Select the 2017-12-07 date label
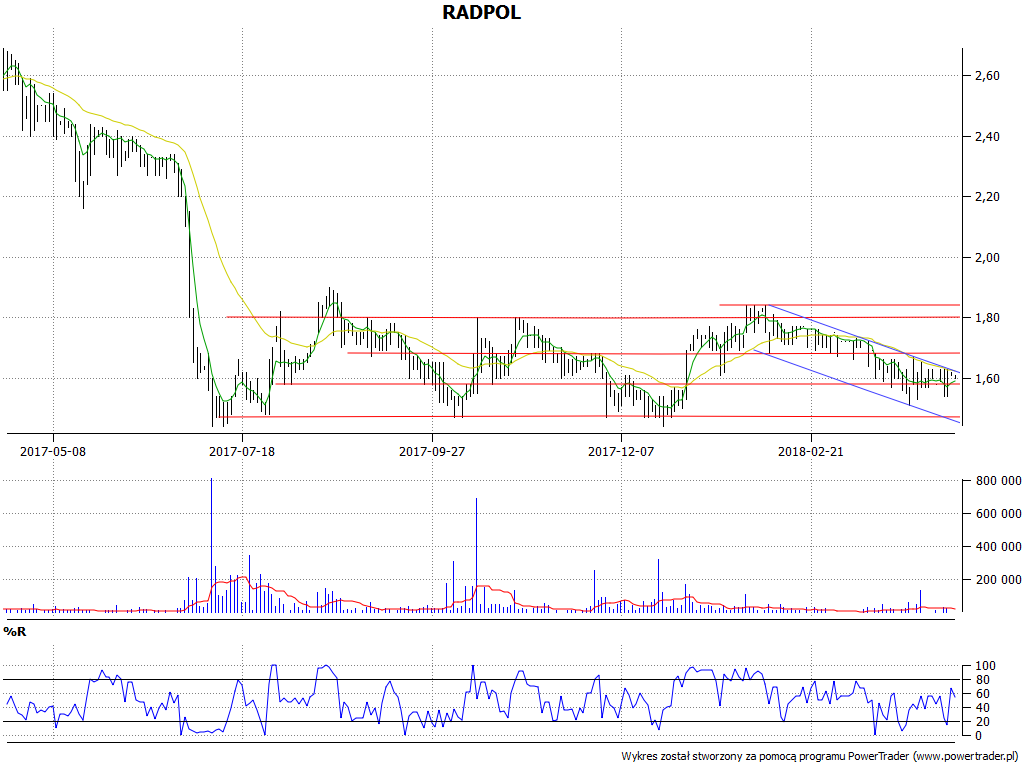The image size is (1024, 768). coord(621,451)
